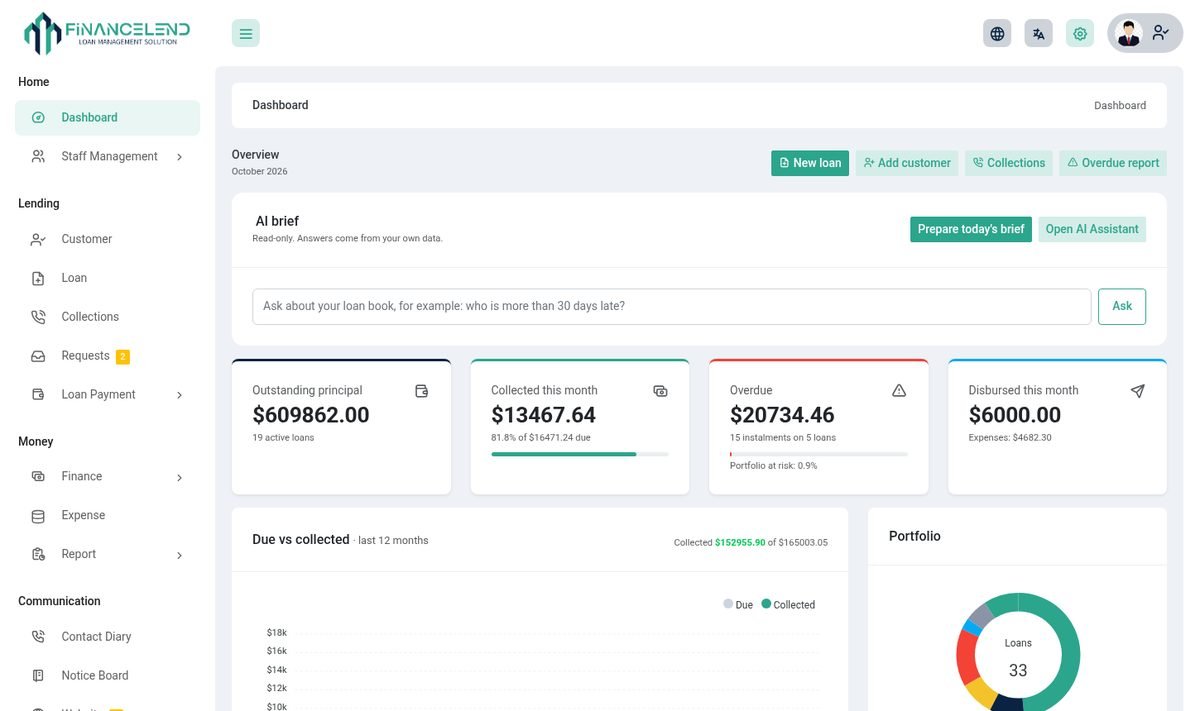Viewport: 1200px width, 711px height.
Task: Click the paper plane icon on Disbursed card
Action: pos(1137,391)
